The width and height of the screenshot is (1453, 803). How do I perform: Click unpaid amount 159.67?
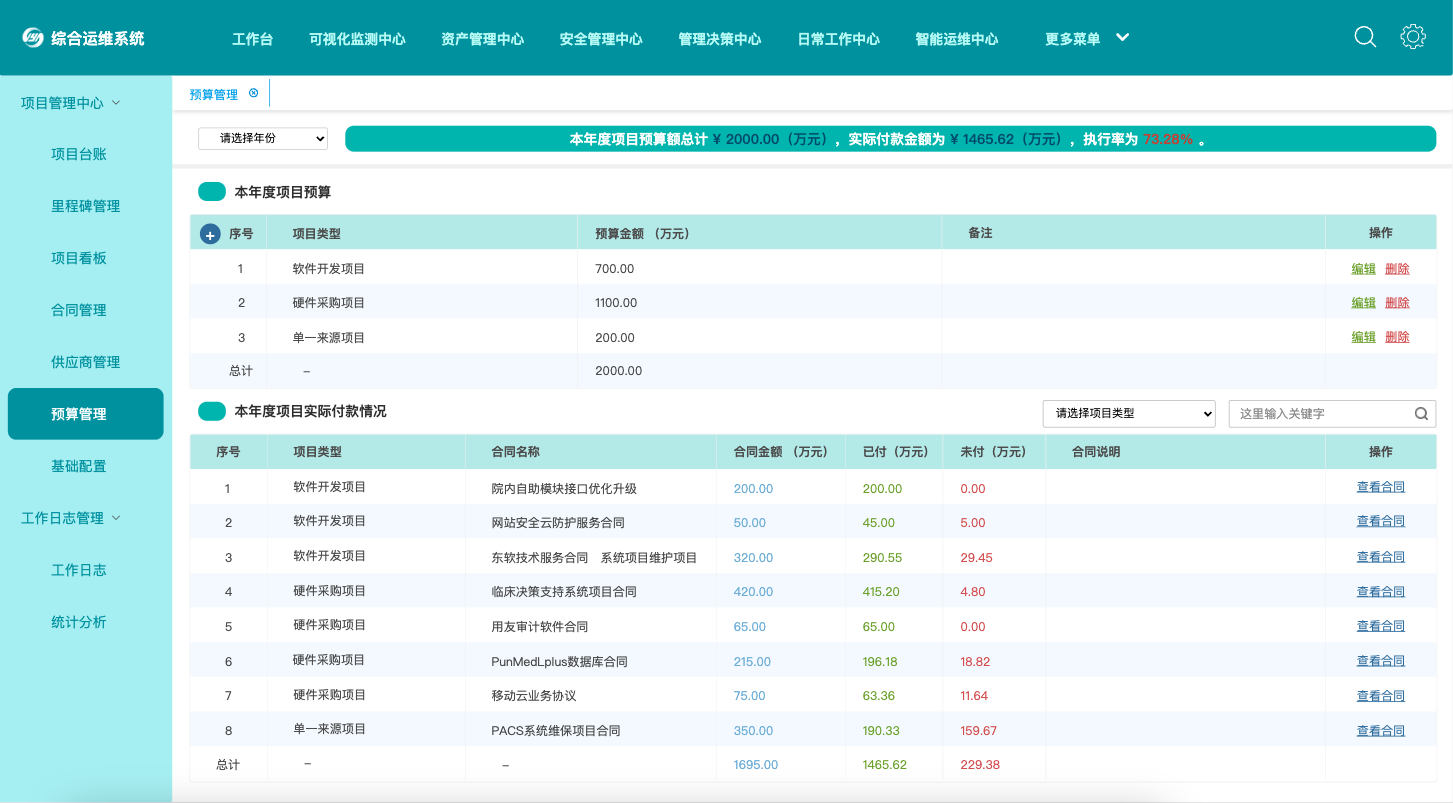point(978,731)
